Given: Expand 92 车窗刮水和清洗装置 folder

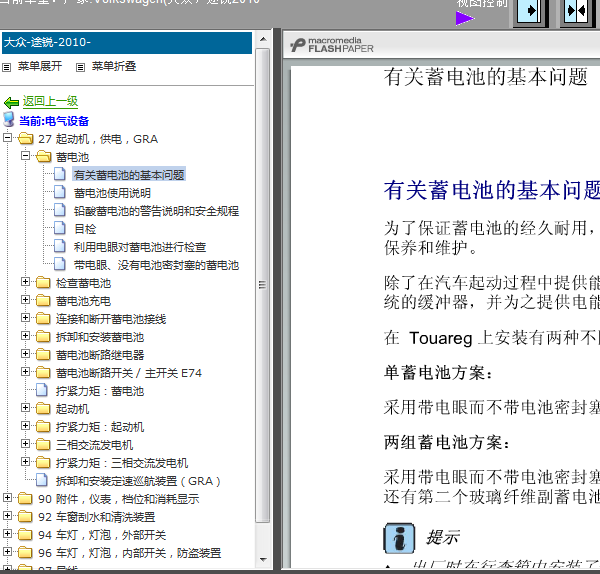Looking at the screenshot, I should tap(7, 516).
